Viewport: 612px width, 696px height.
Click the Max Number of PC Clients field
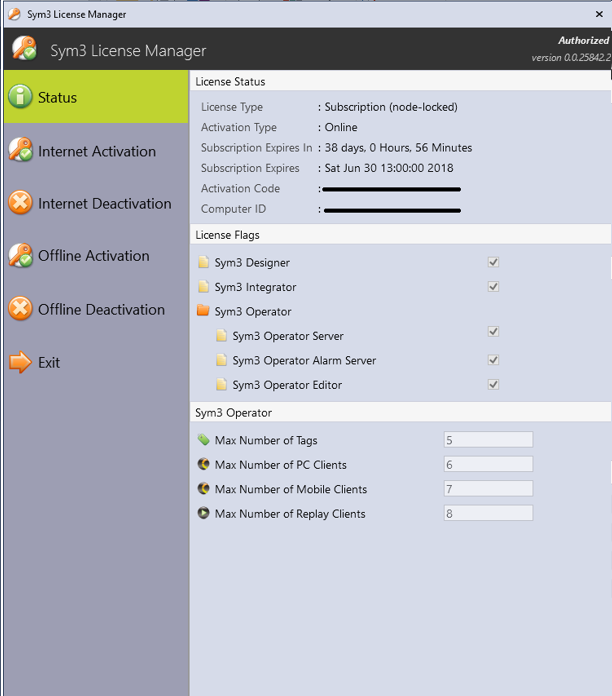coord(488,464)
